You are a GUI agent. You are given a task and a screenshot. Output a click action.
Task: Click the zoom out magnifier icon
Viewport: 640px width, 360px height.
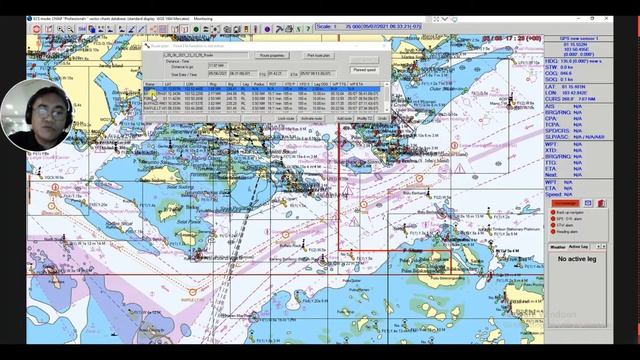click(70, 29)
